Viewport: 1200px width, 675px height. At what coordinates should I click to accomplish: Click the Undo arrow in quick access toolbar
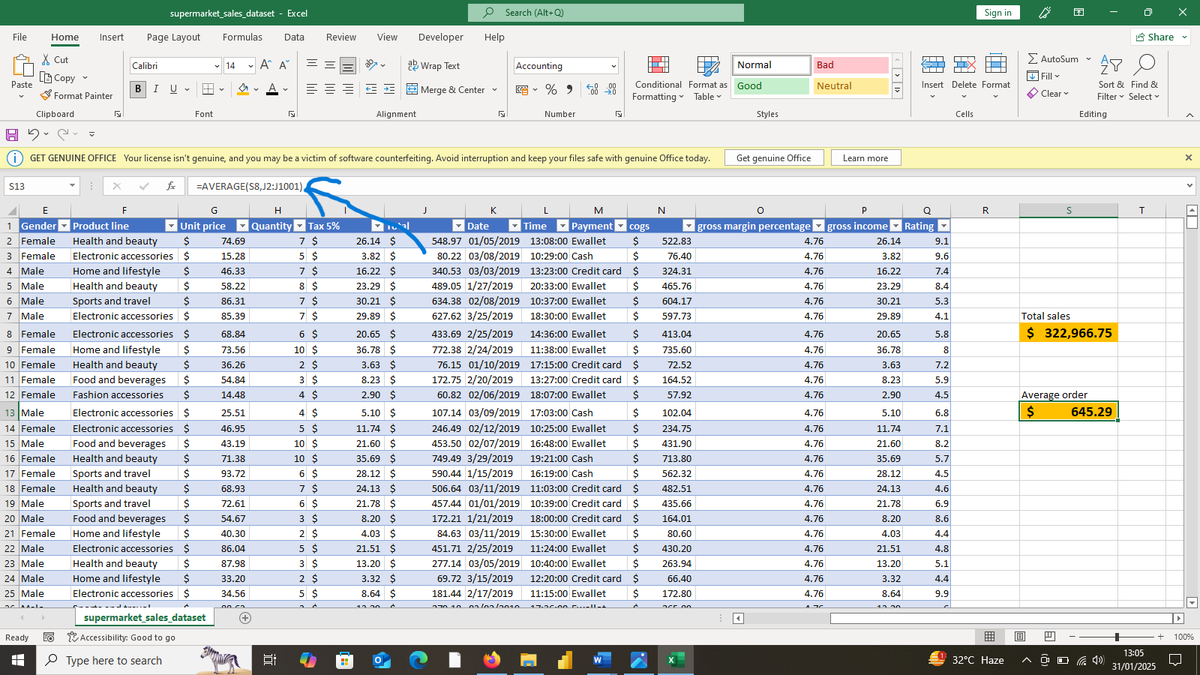point(32,133)
